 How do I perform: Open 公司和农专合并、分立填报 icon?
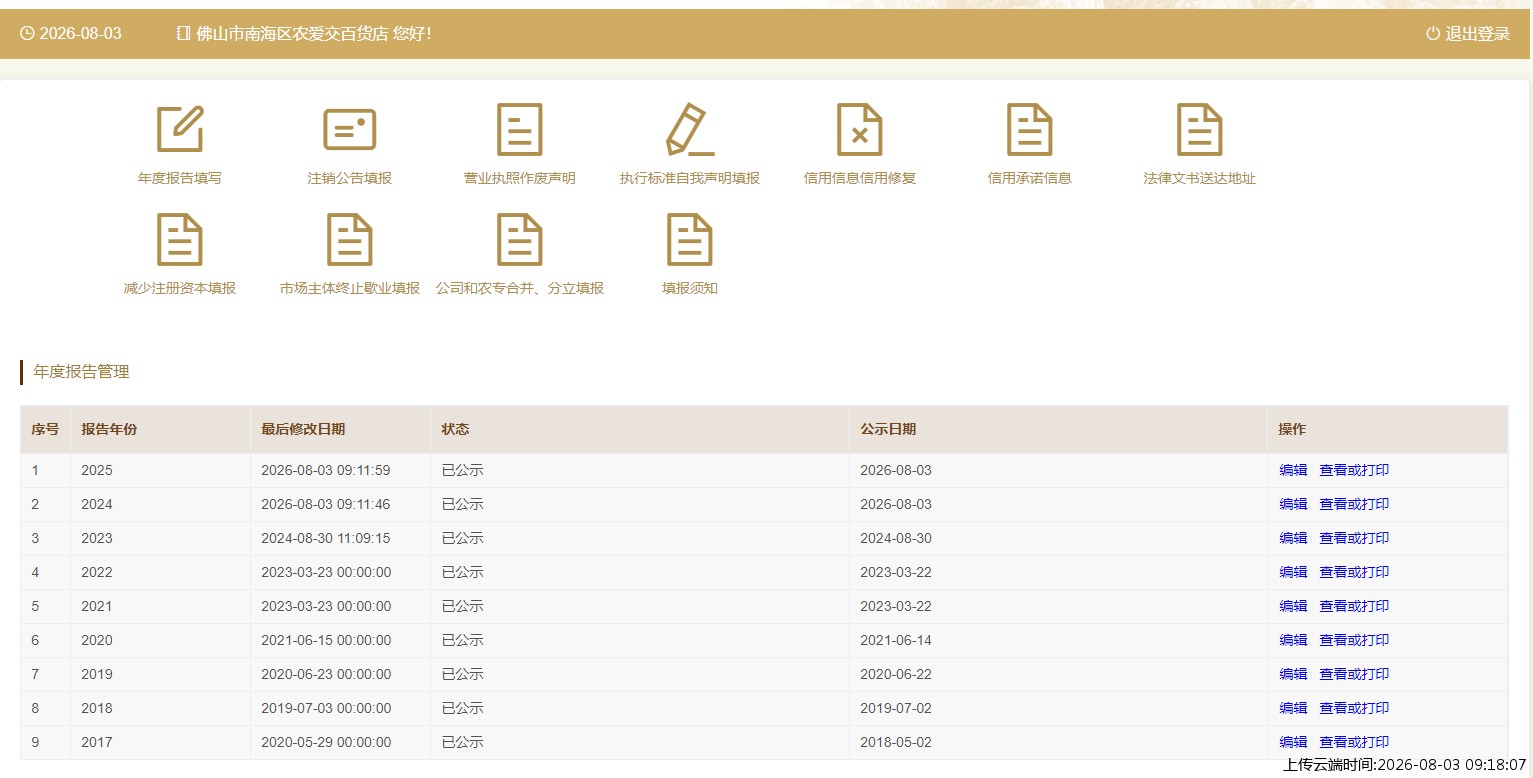(x=520, y=239)
